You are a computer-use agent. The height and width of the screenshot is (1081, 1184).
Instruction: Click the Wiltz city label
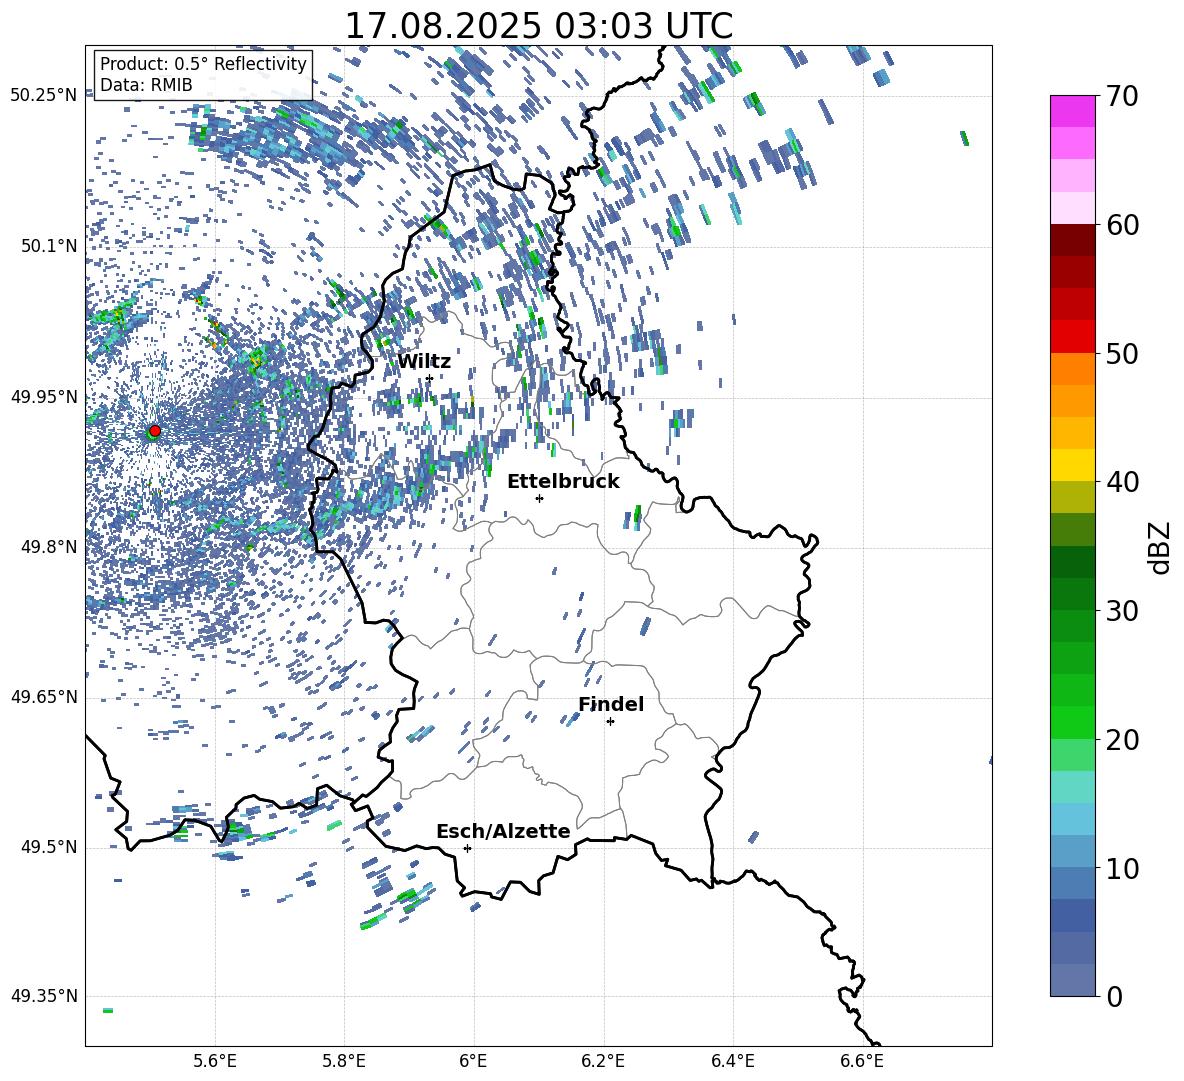click(424, 362)
